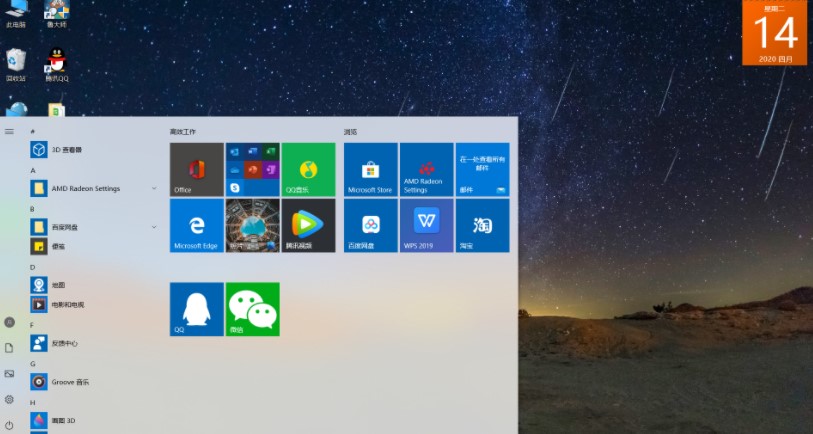Open the 百度网盘 tile
The image size is (813, 434).
[x=370, y=225]
